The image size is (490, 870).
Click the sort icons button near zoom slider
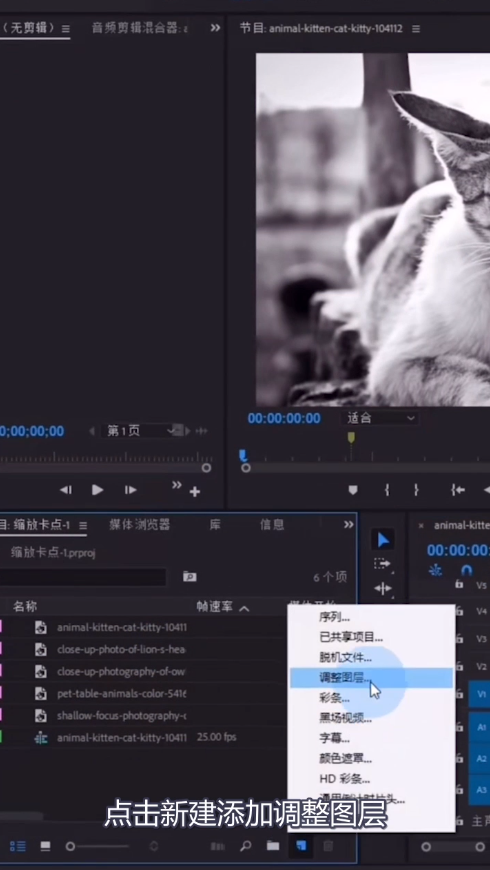(154, 846)
